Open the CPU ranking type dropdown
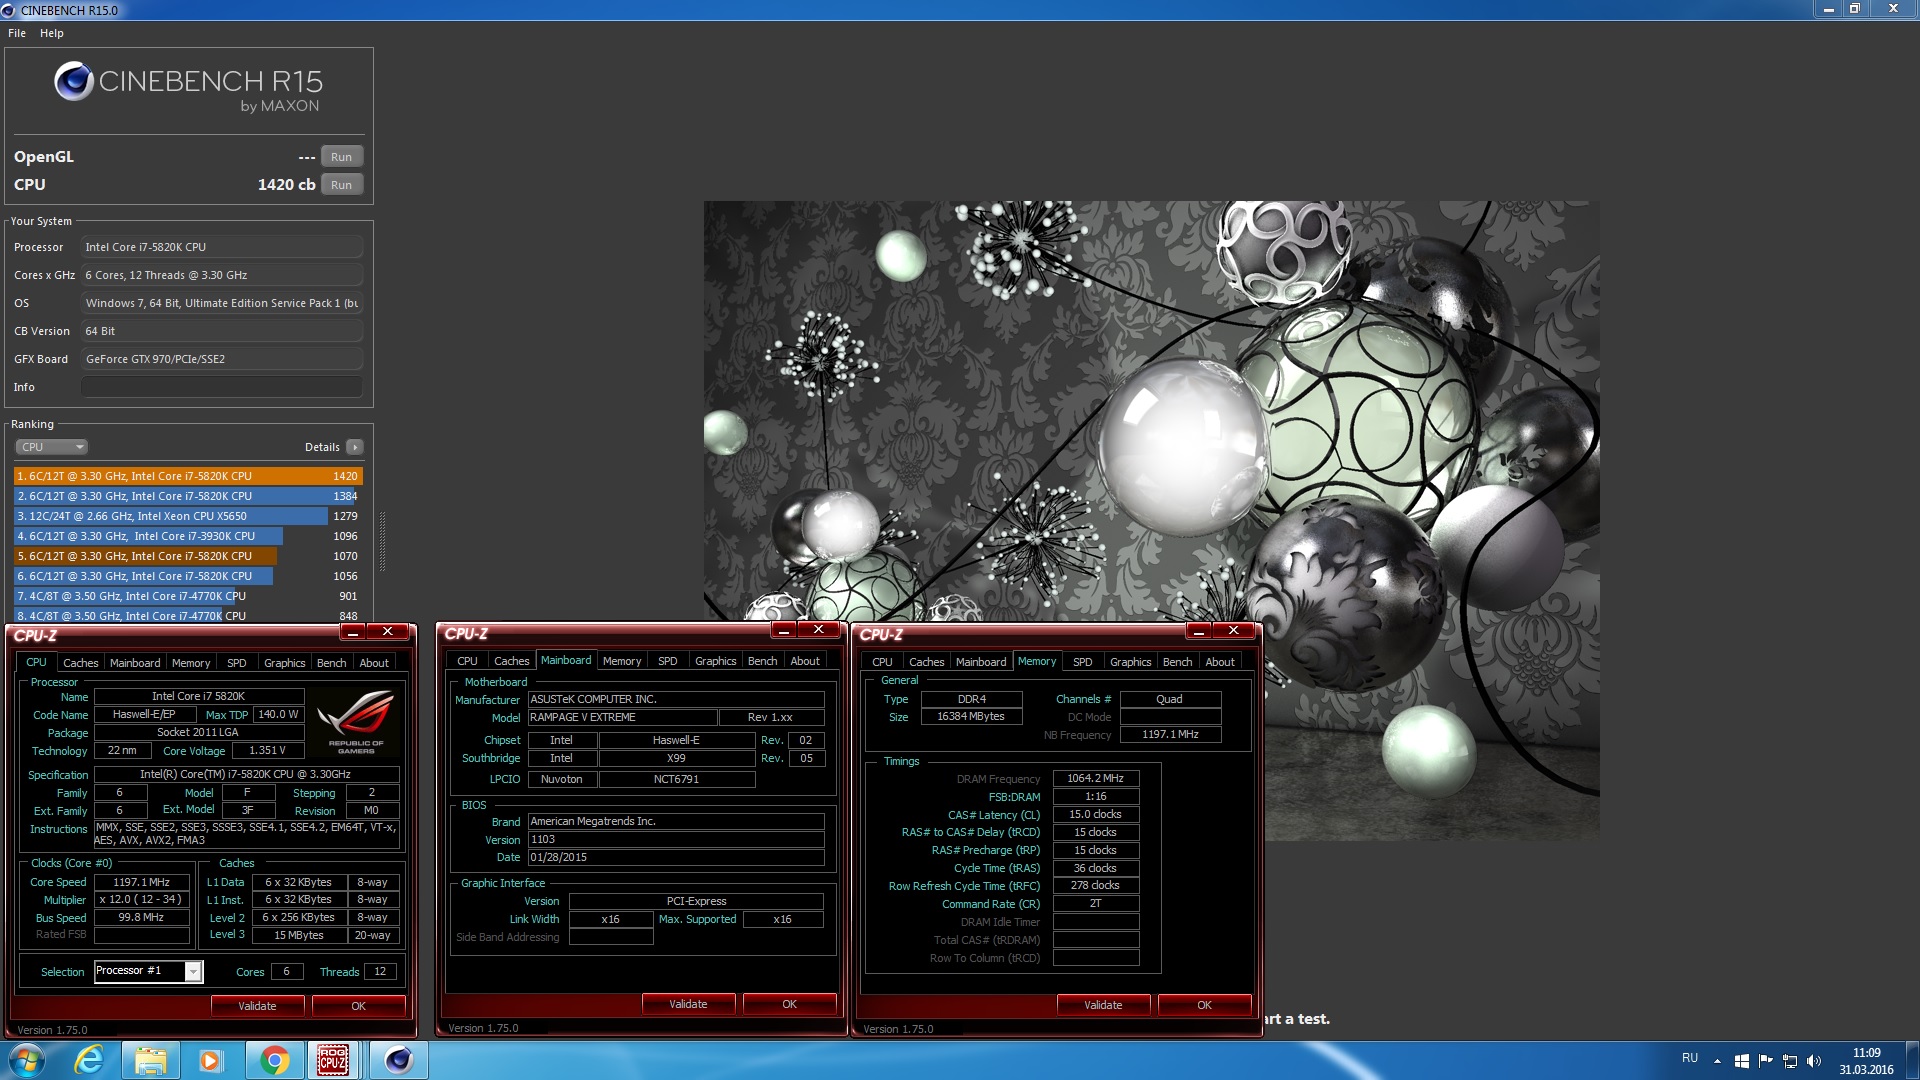The height and width of the screenshot is (1080, 1920). tap(52, 447)
